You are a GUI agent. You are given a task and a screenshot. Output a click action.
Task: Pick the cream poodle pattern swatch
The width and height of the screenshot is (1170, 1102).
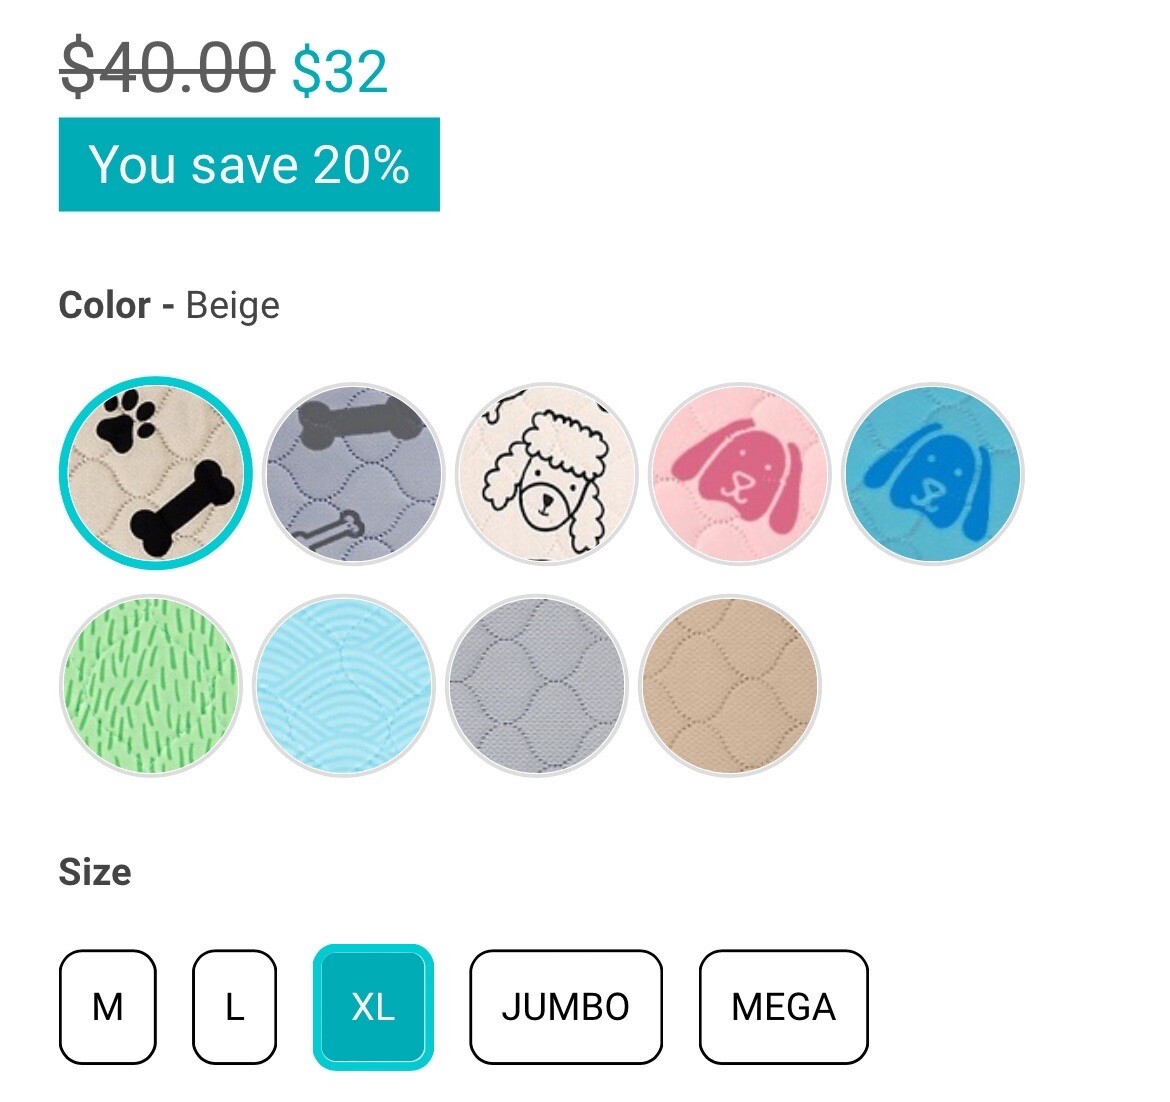tap(547, 474)
